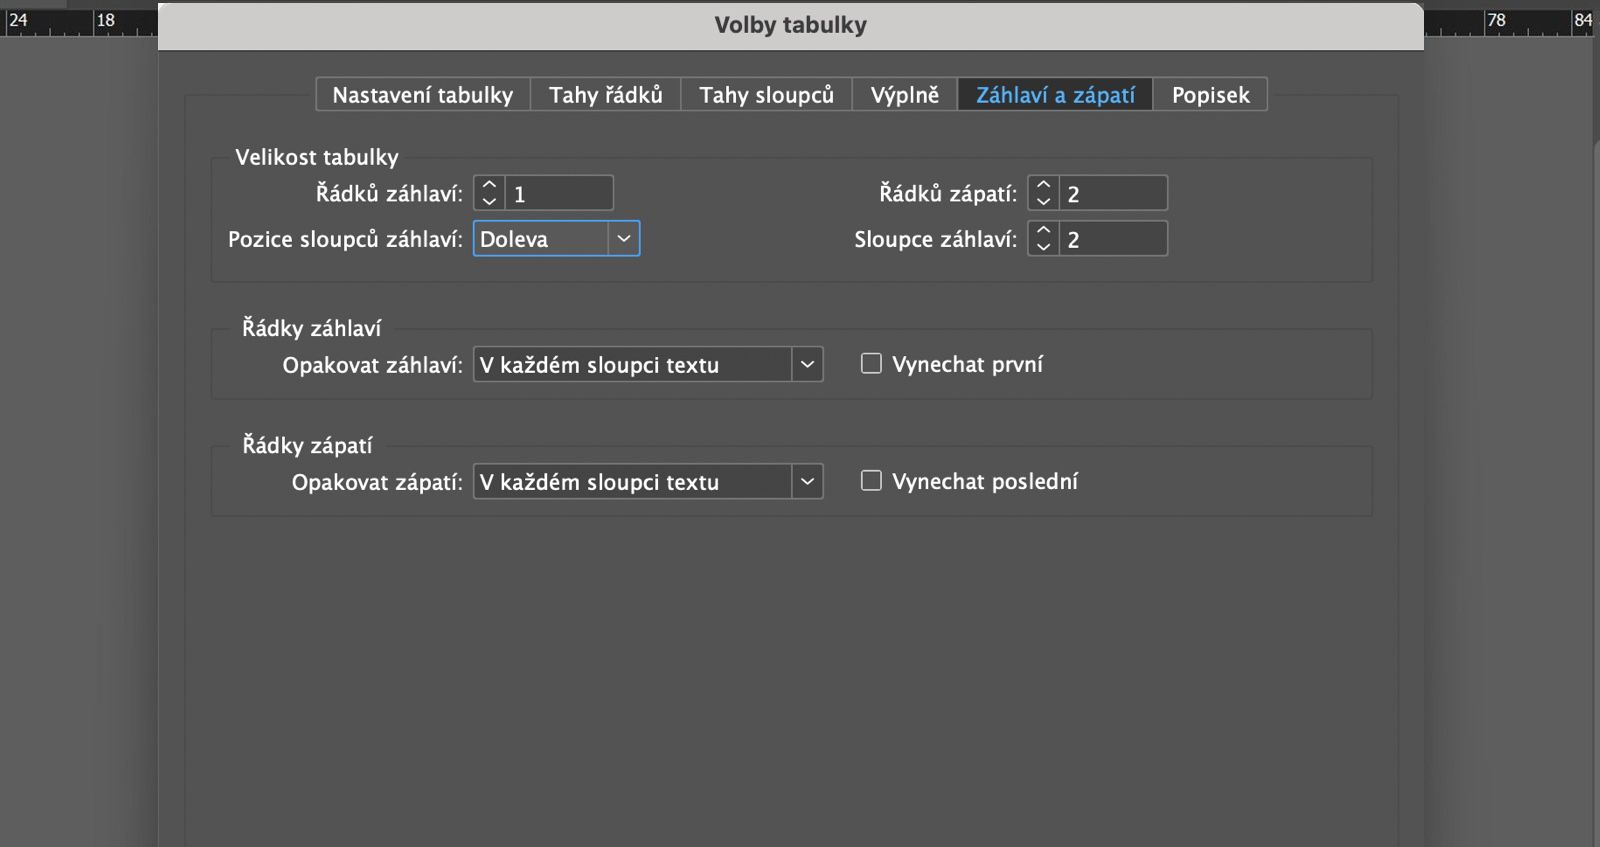Select the Výplně tab
Viewport: 1600px width, 847px height.
(905, 95)
